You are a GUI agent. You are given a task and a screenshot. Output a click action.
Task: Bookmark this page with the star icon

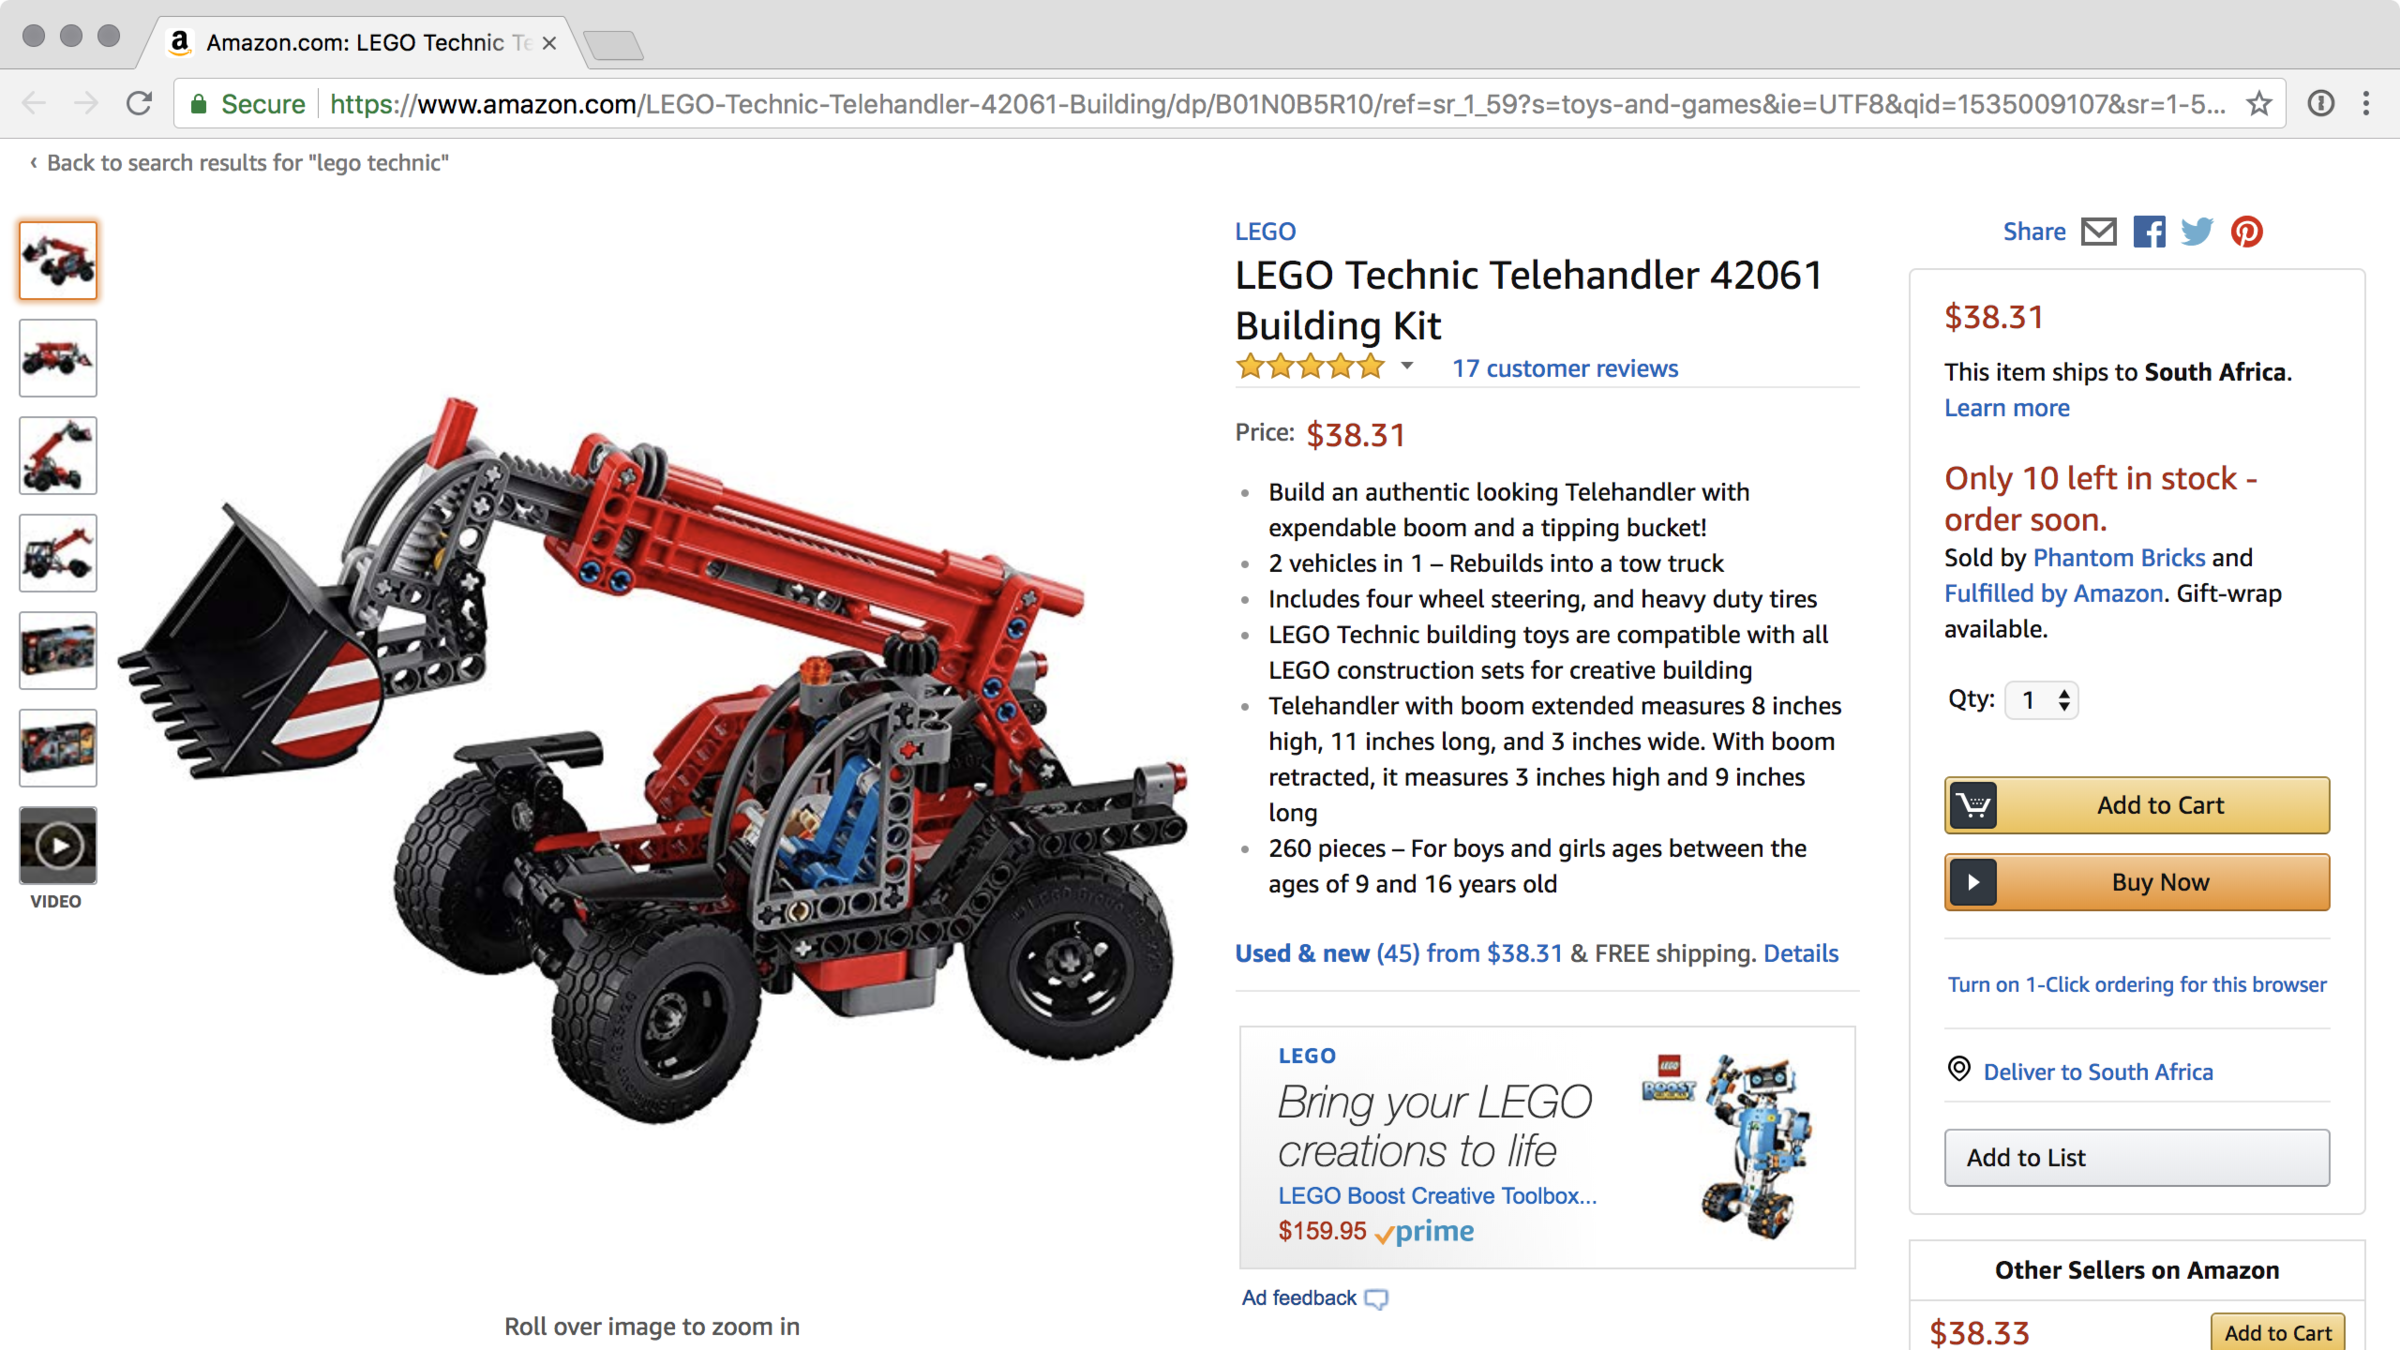tap(2259, 103)
